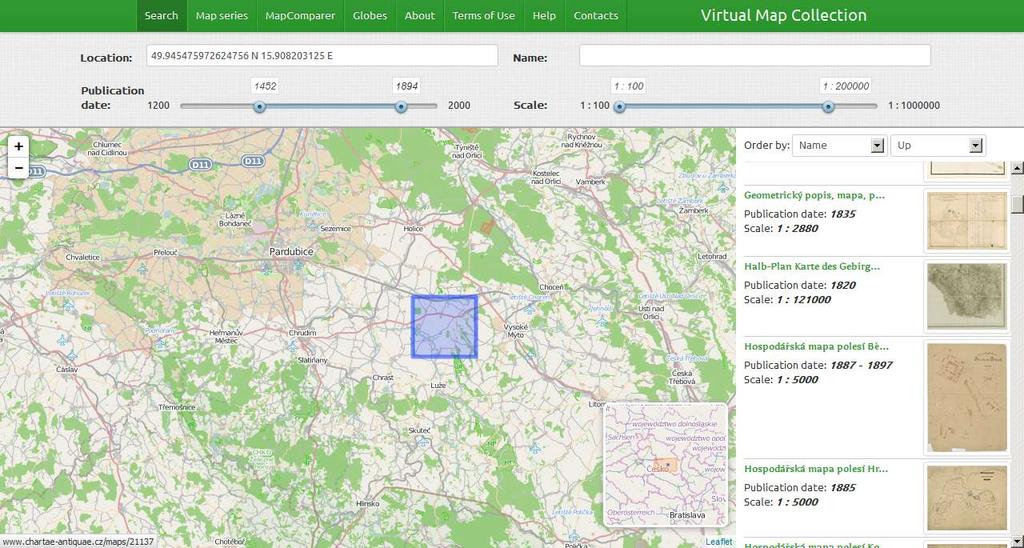Screen dimensions: 1024x548
Task: Click the Choceň town label
Action: point(552,287)
